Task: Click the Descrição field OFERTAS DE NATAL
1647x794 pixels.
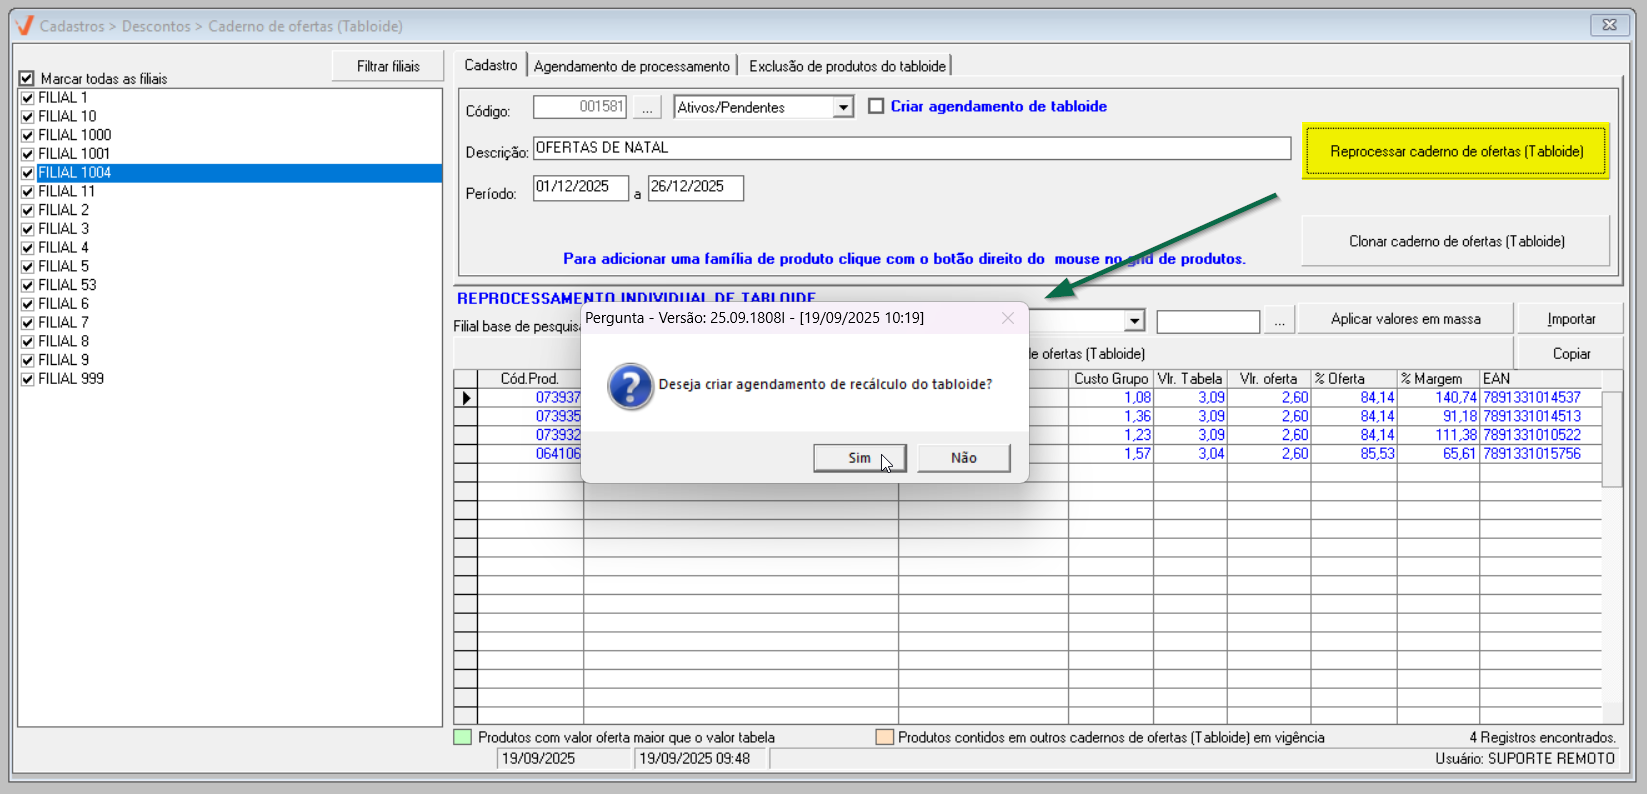Action: click(x=911, y=148)
